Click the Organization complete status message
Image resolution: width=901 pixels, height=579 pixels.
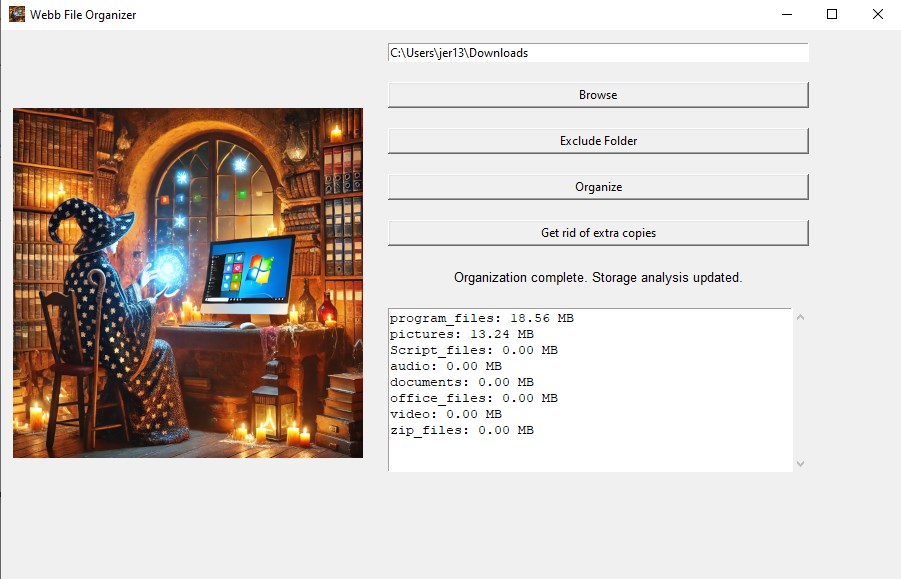coord(598,277)
